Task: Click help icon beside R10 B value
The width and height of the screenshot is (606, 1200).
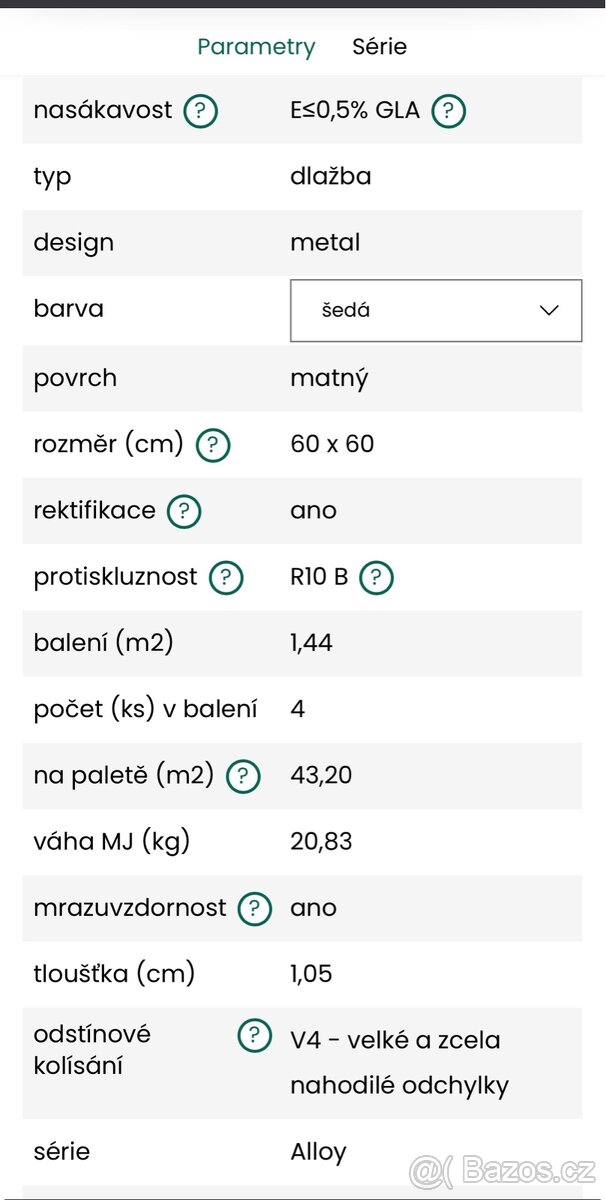Action: tap(376, 577)
